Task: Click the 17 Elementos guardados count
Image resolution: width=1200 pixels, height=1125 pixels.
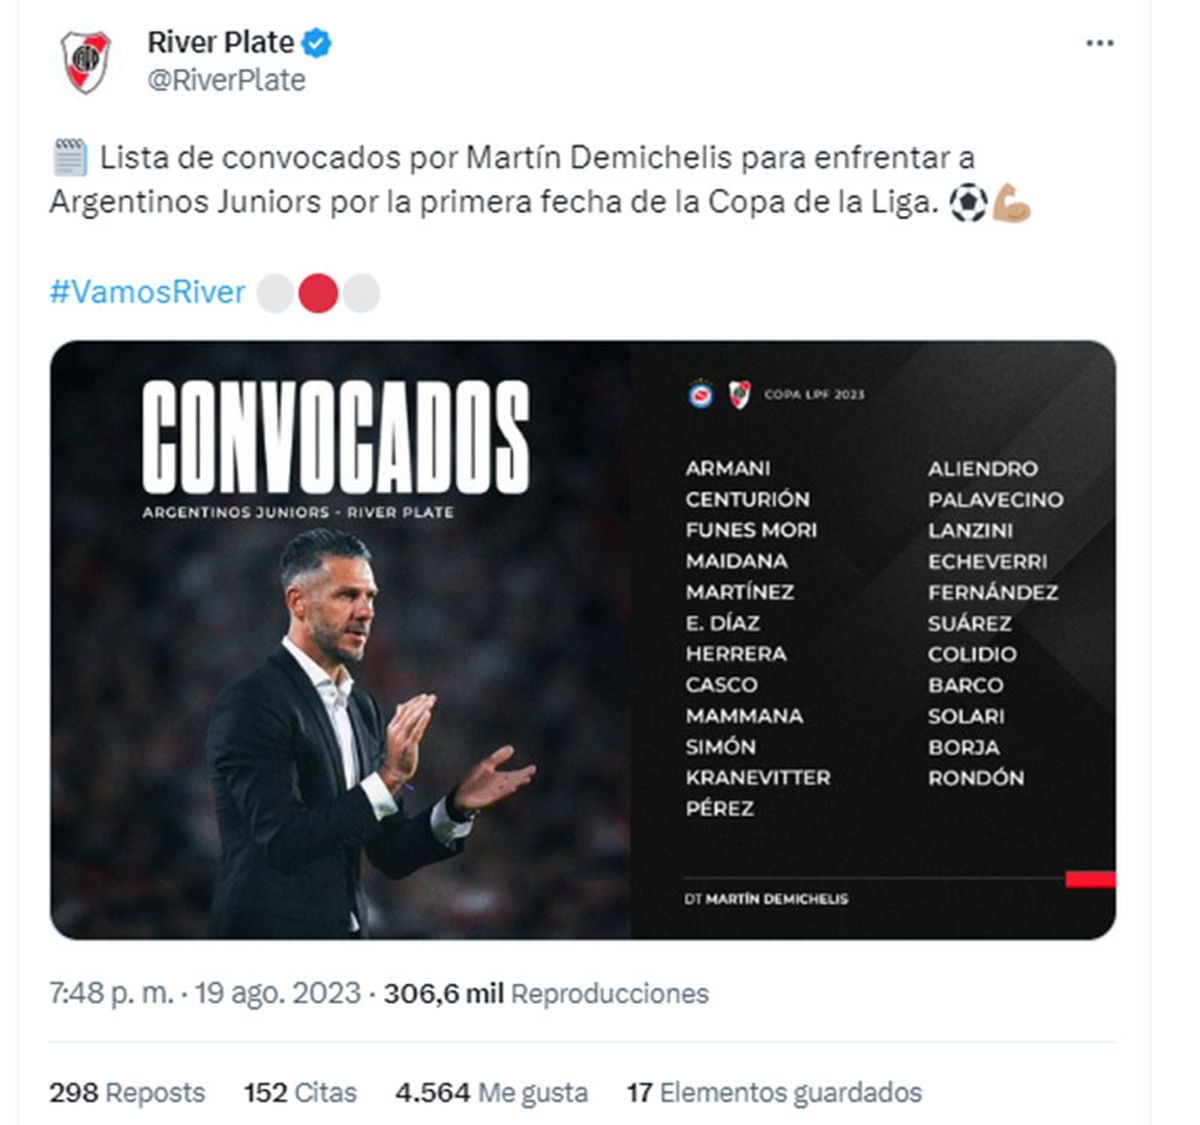Action: point(774,1092)
